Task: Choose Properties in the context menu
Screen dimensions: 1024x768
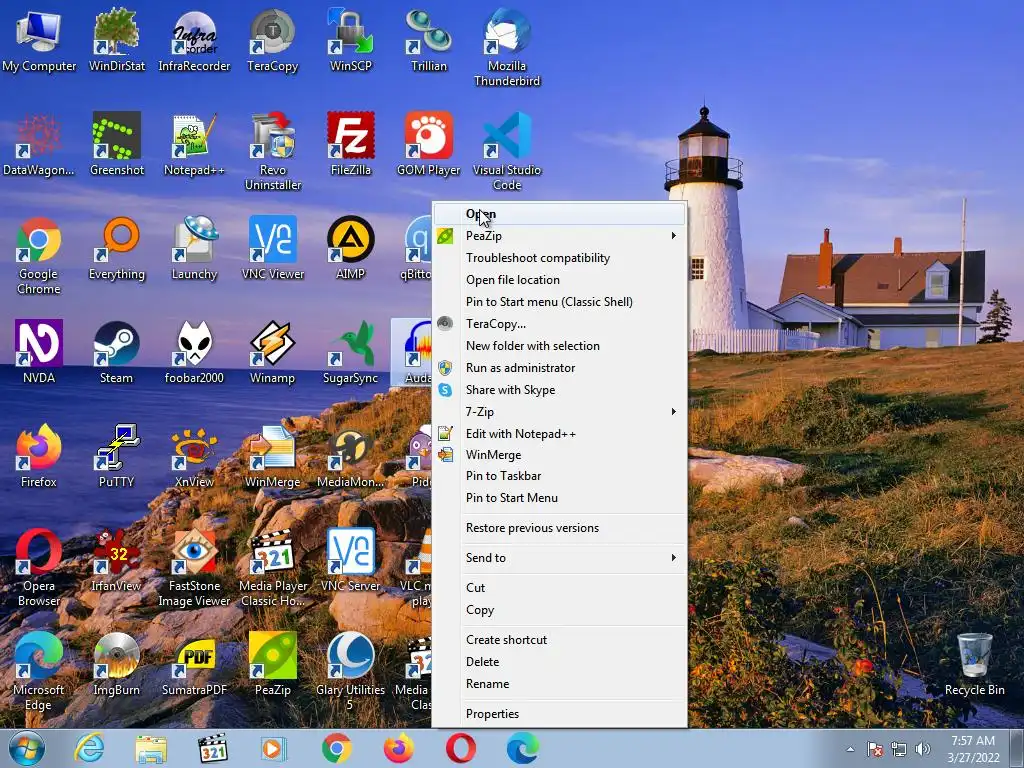Action: coord(560,714)
